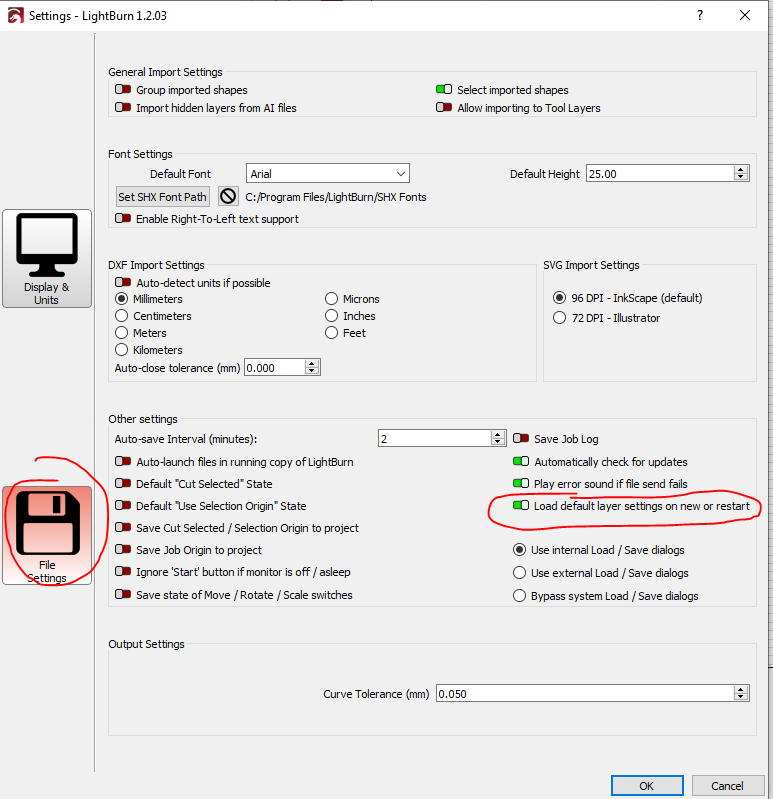Click the help question mark icon
The image size is (773, 799).
point(699,15)
